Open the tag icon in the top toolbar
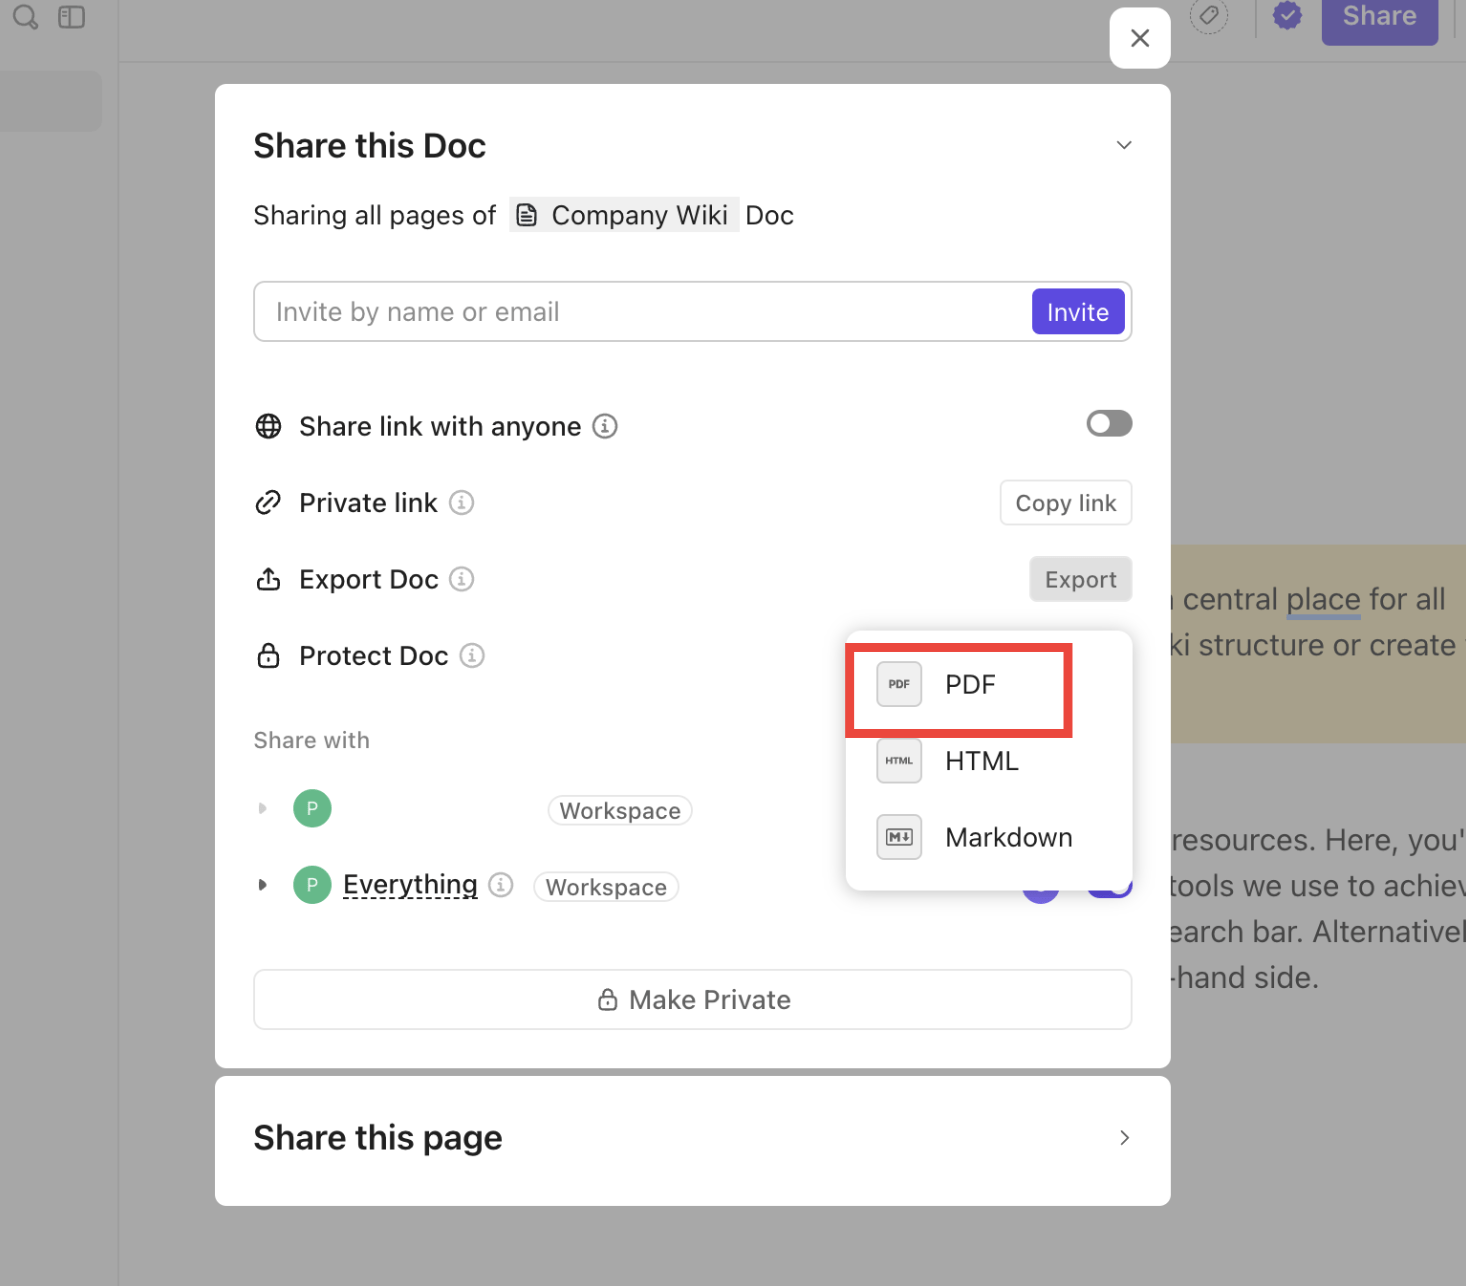Screen dimensions: 1466x1286 click(x=1209, y=16)
